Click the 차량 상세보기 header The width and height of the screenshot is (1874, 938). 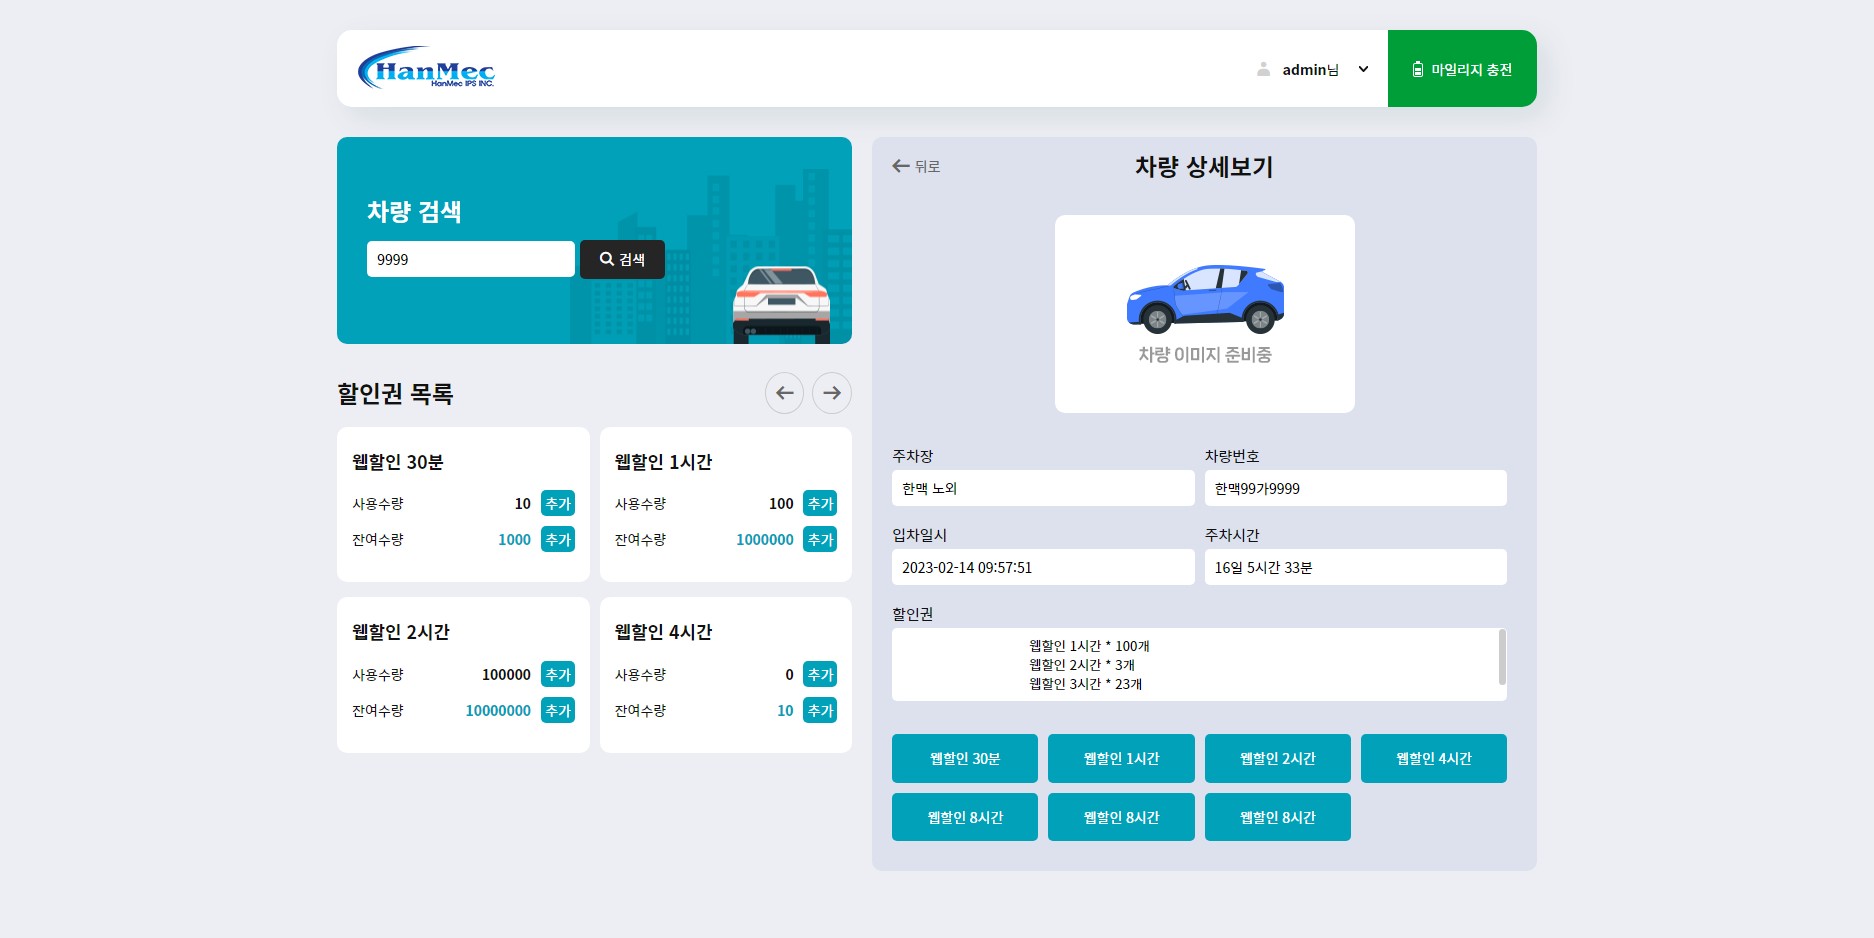tap(1204, 166)
